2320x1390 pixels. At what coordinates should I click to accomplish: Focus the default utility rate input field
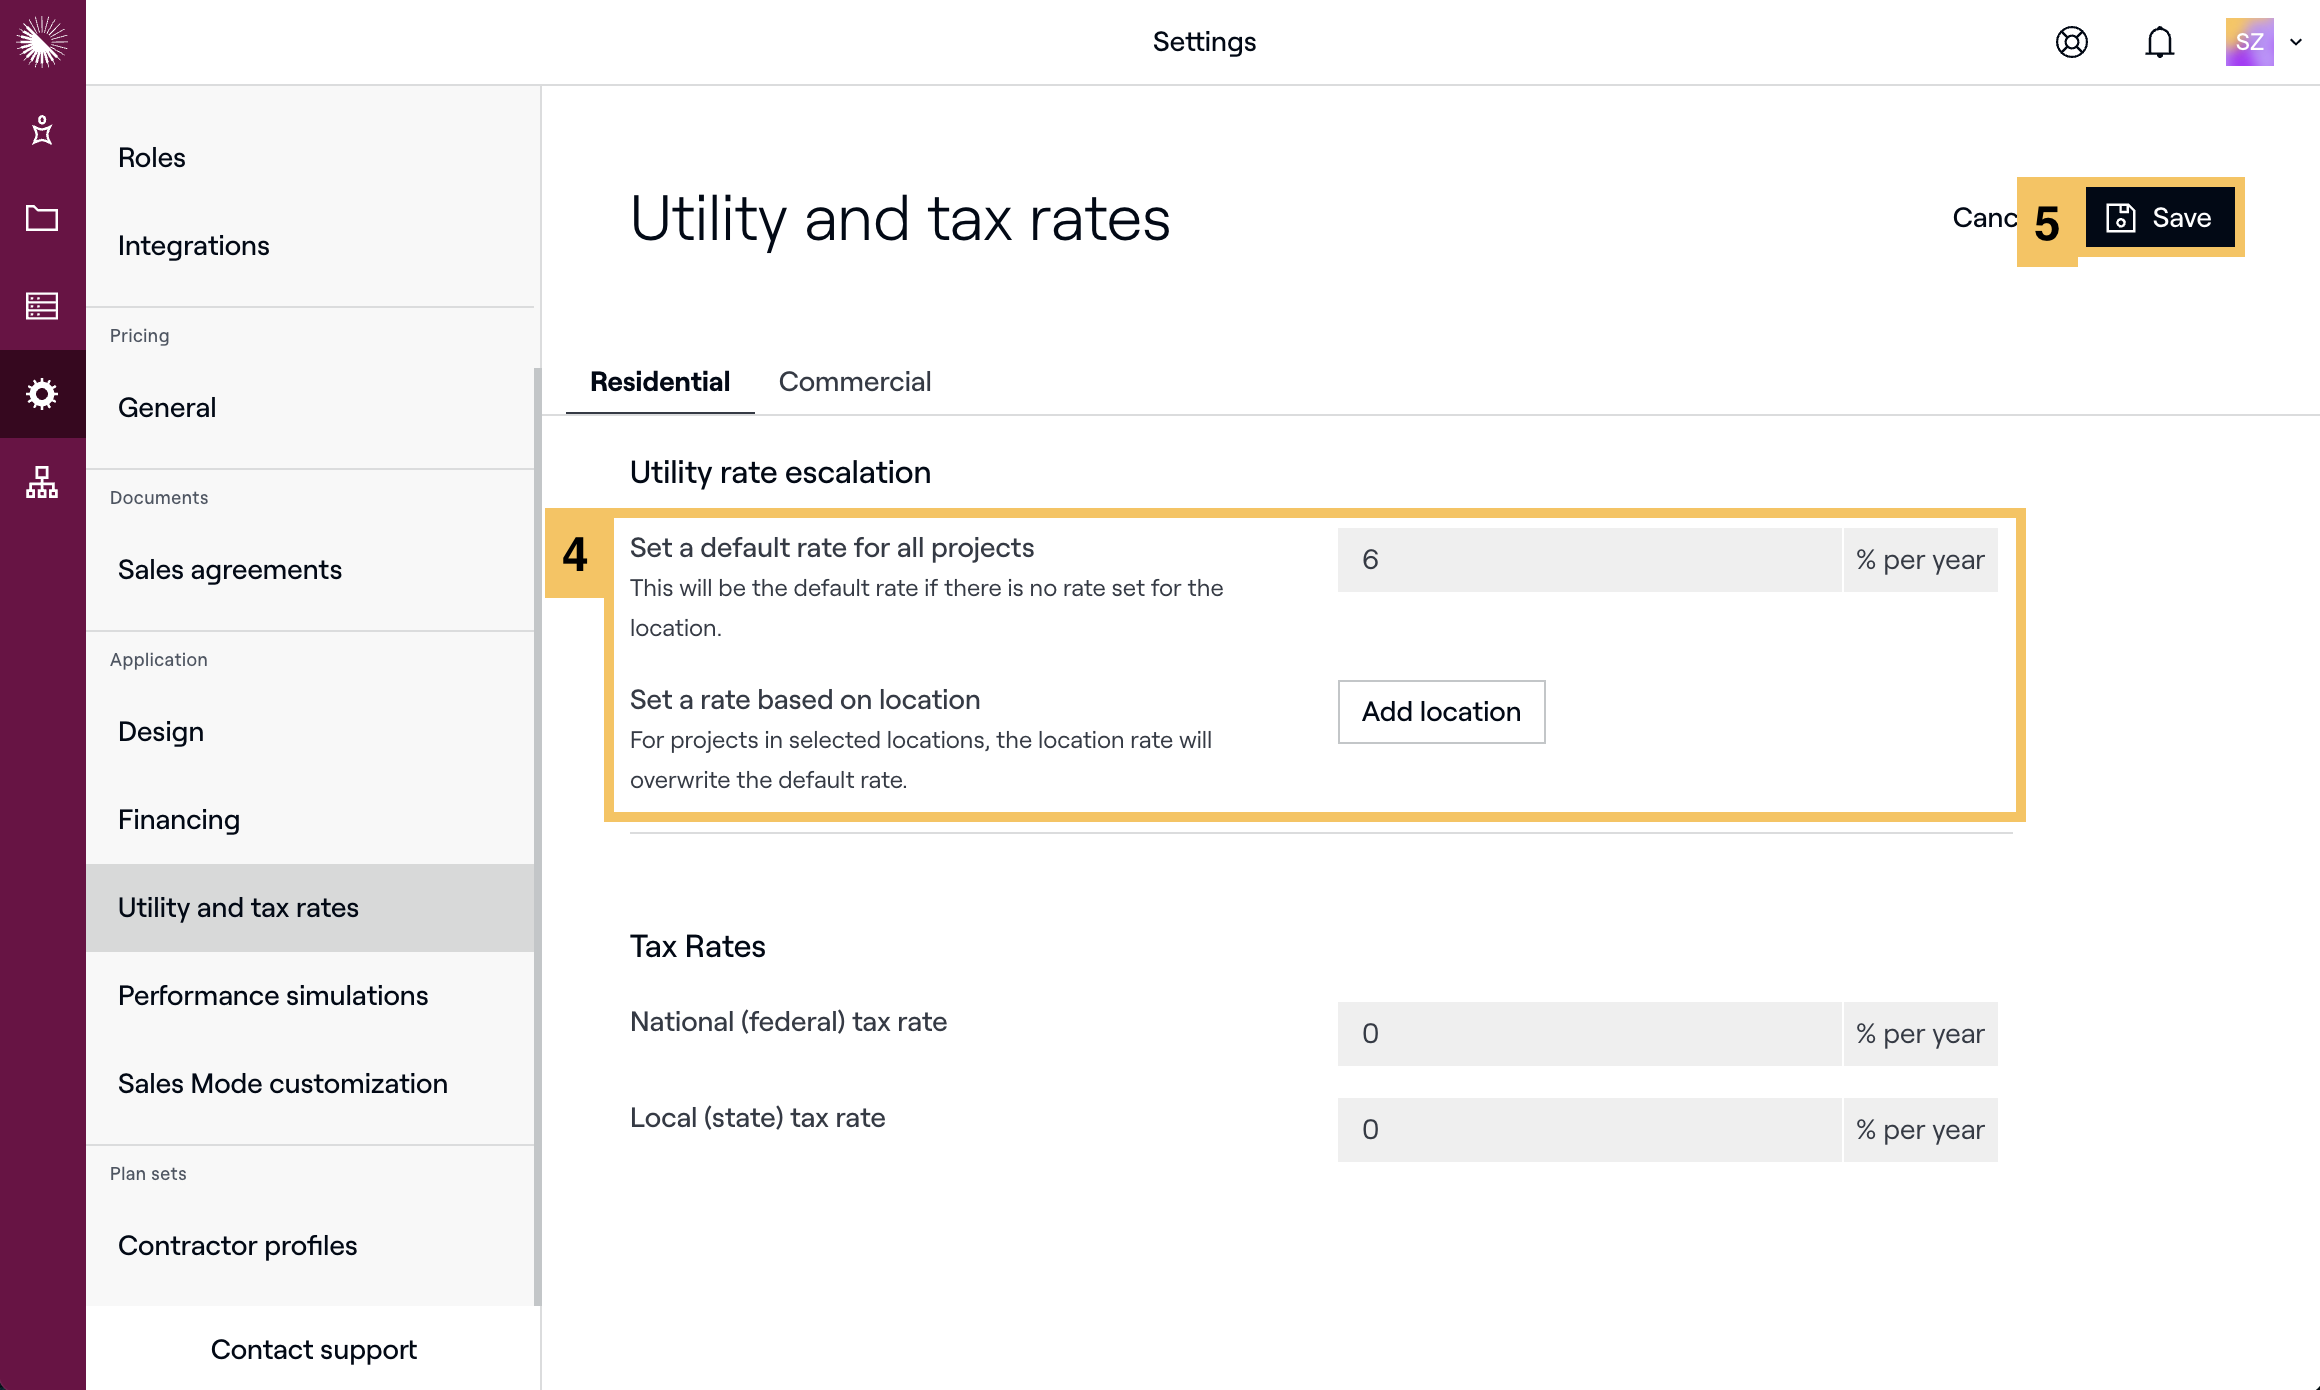coord(1588,560)
